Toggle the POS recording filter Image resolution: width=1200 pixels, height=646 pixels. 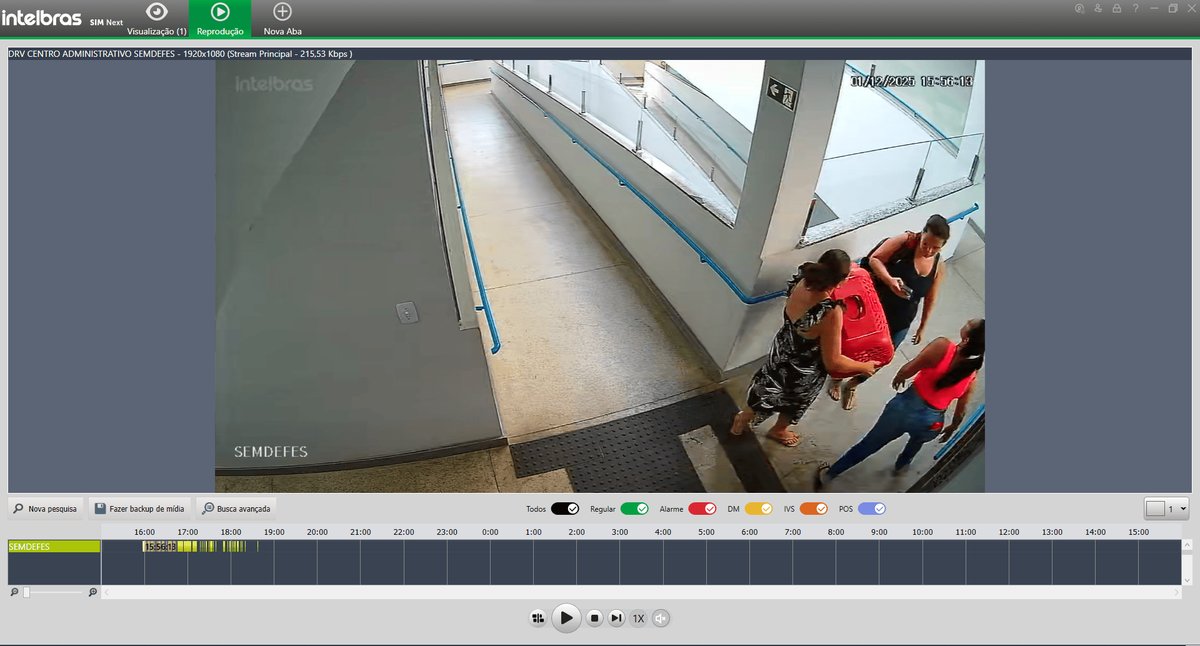(x=872, y=508)
